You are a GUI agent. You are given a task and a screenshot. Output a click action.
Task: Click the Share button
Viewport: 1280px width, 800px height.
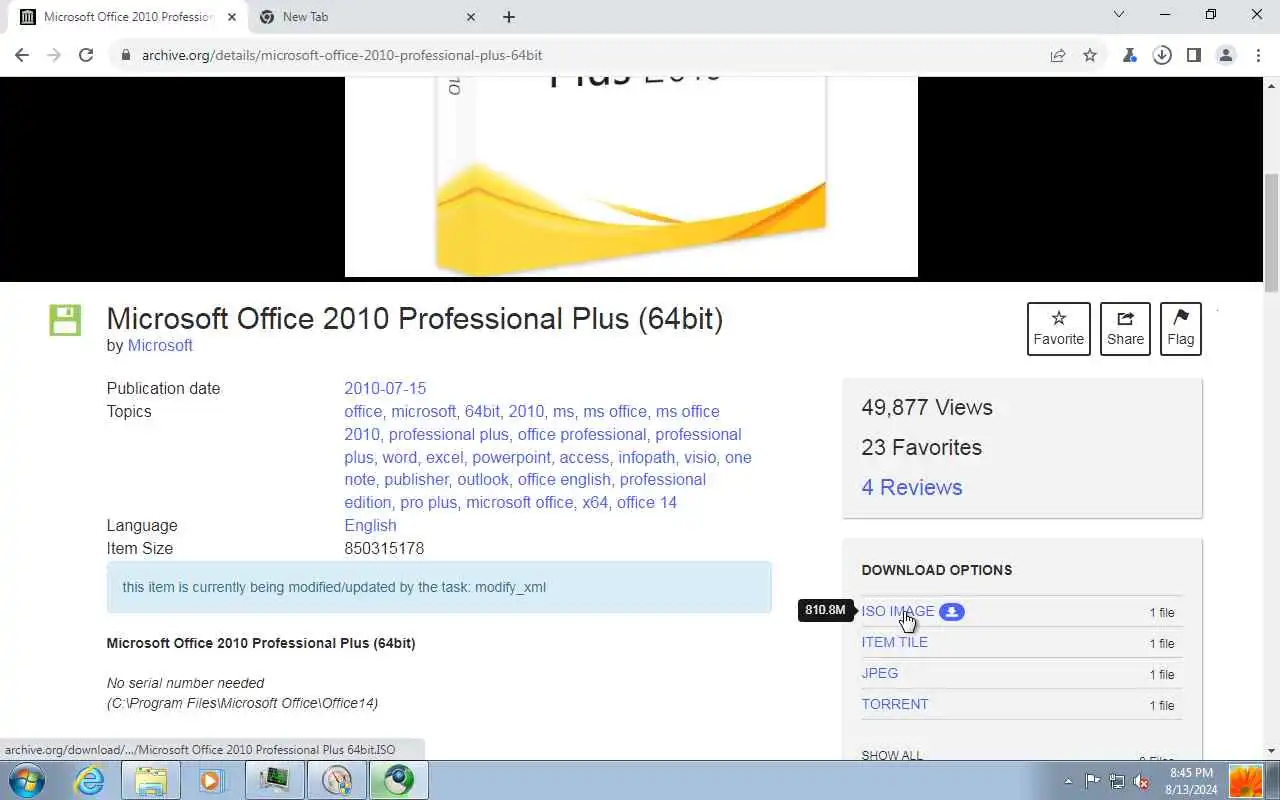[1125, 329]
